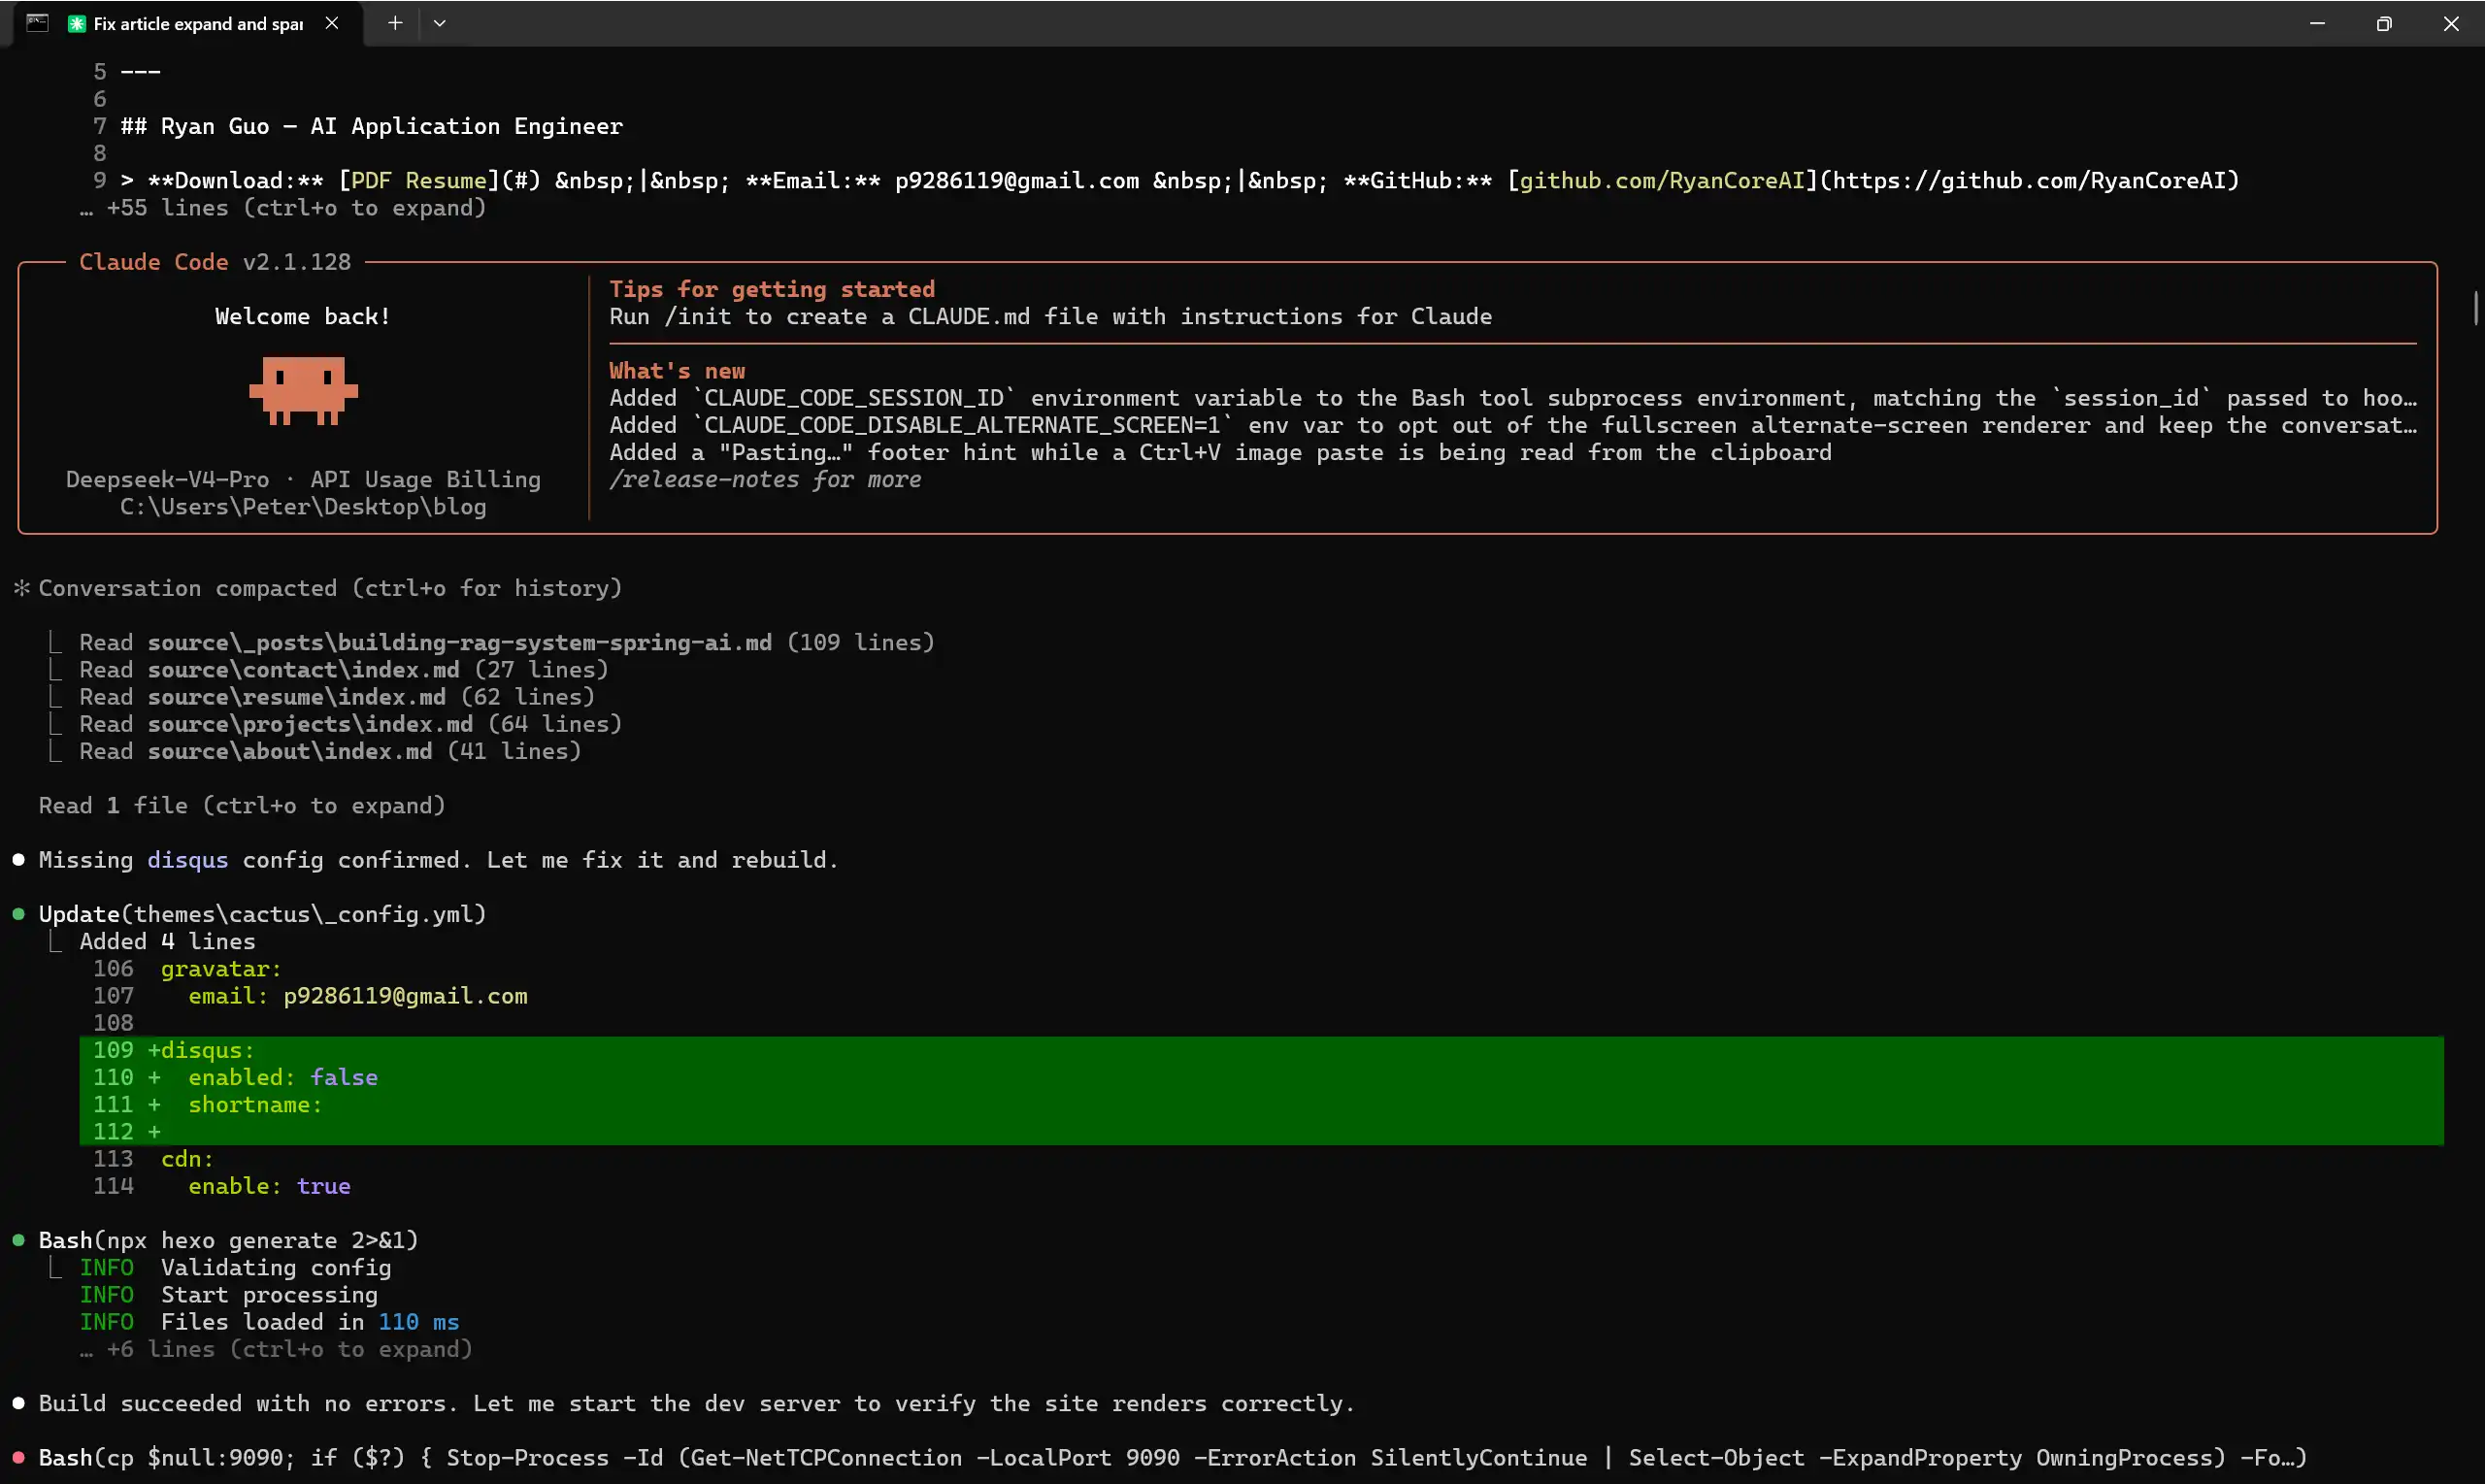Select heading '## Ryan Guo — AI Application Engineer'
The image size is (2485, 1484).
[x=371, y=127]
